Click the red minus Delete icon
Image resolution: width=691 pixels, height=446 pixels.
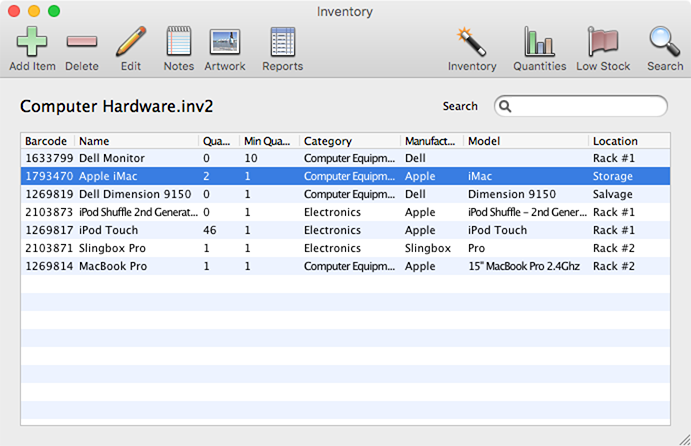point(82,41)
